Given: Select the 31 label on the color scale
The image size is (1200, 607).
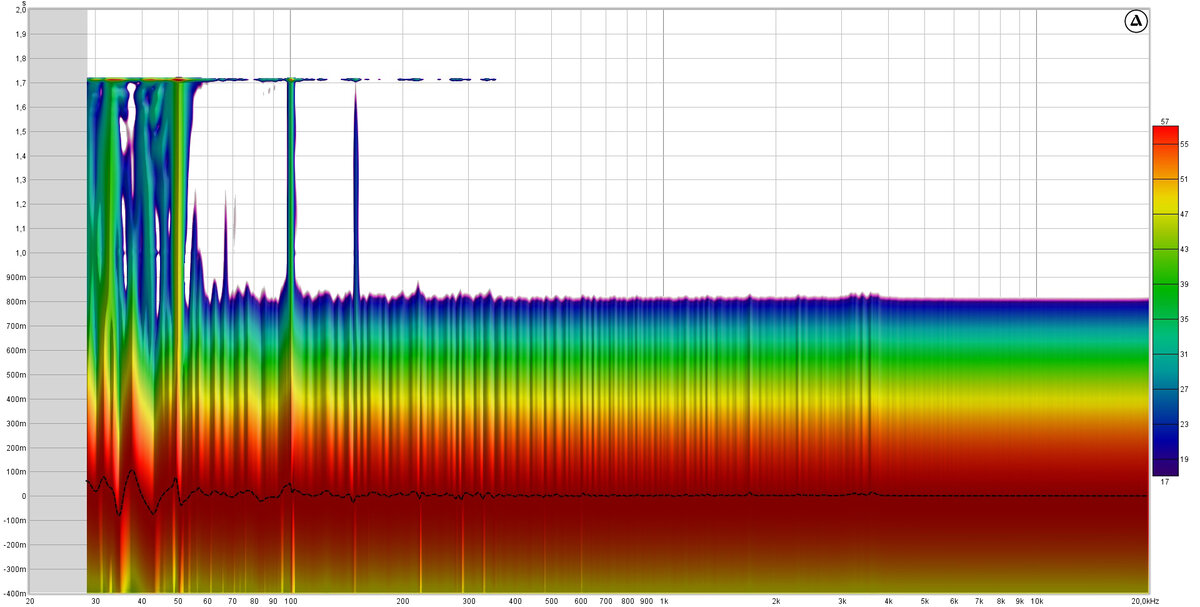Looking at the screenshot, I should point(1182,353).
